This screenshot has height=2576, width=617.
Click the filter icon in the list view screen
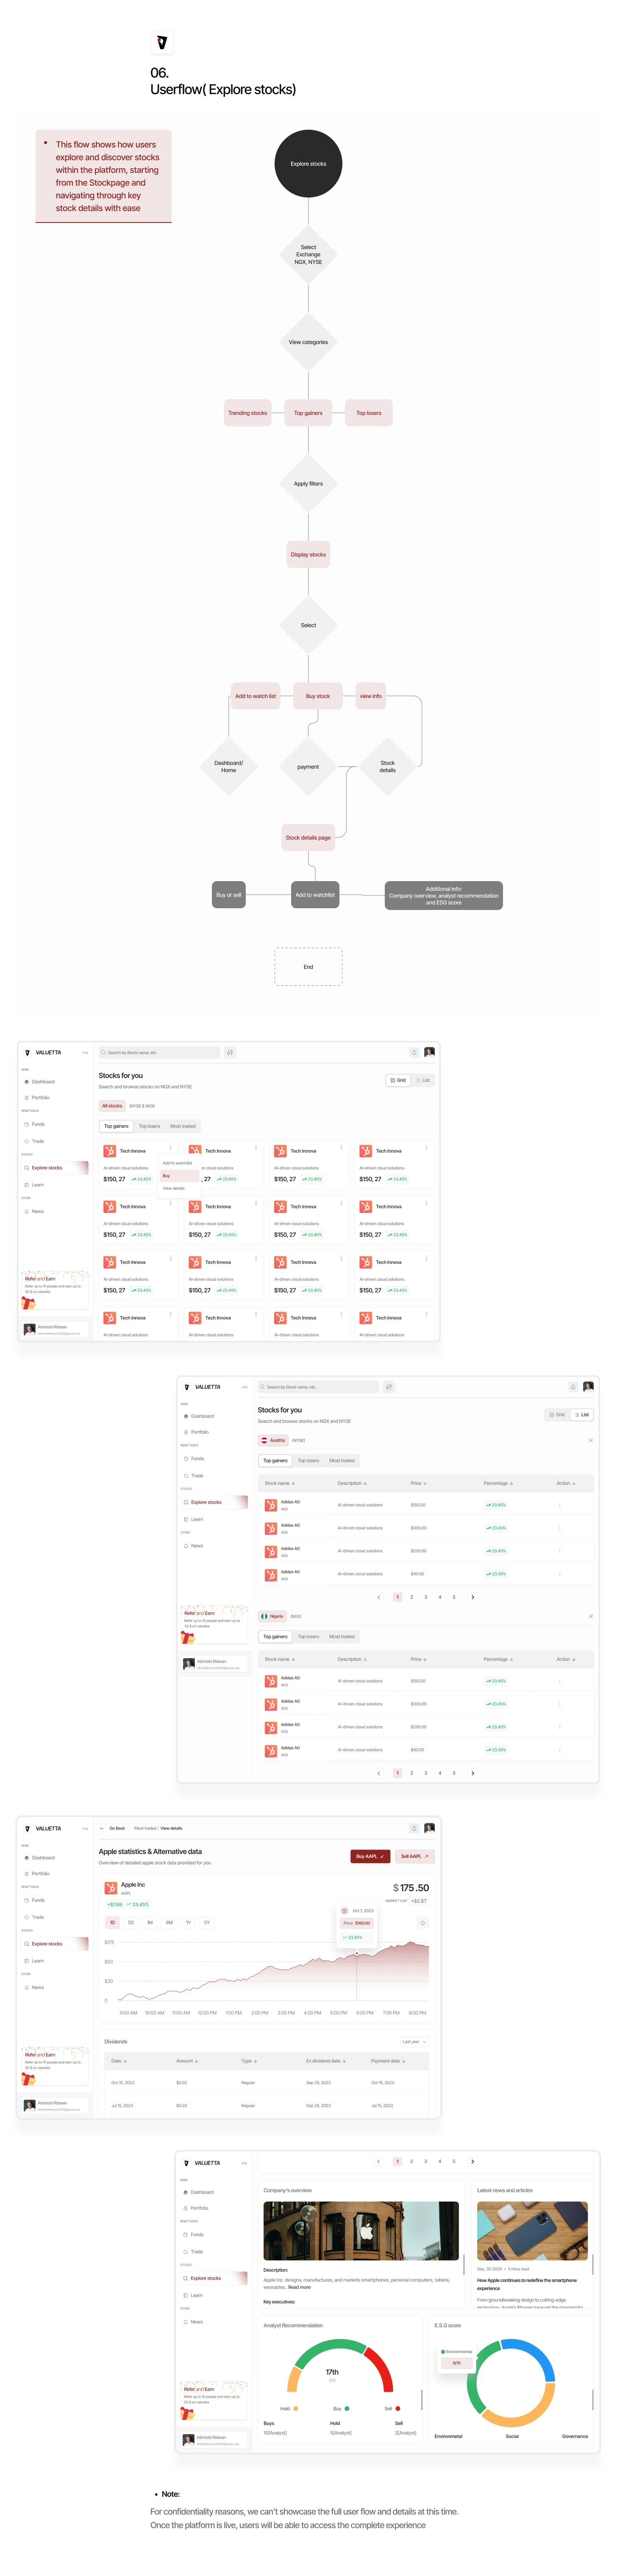click(389, 1387)
